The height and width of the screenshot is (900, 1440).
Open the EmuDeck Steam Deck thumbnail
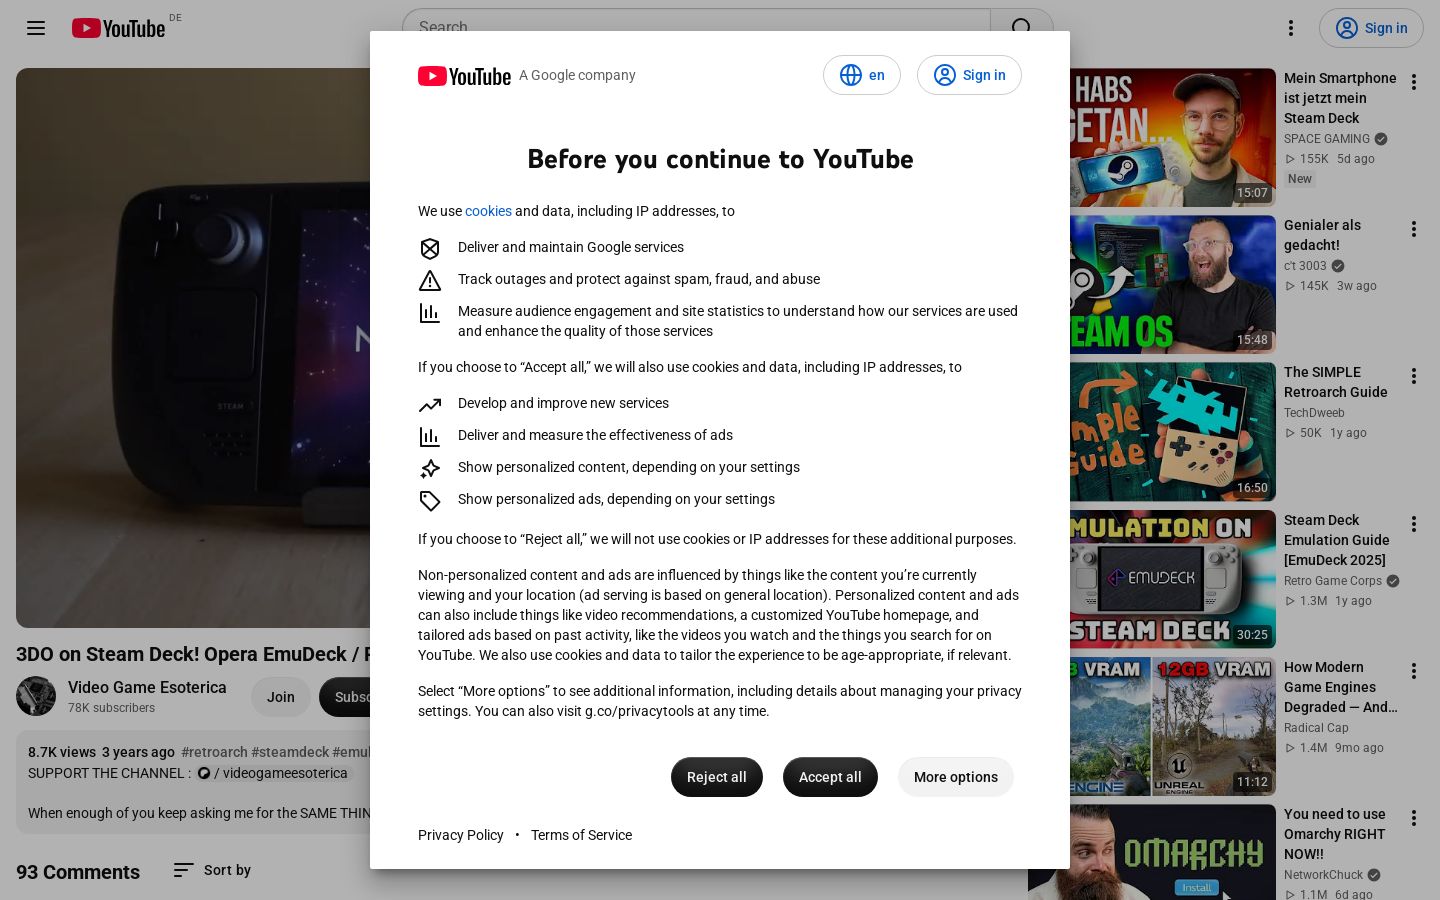[x=1173, y=580]
